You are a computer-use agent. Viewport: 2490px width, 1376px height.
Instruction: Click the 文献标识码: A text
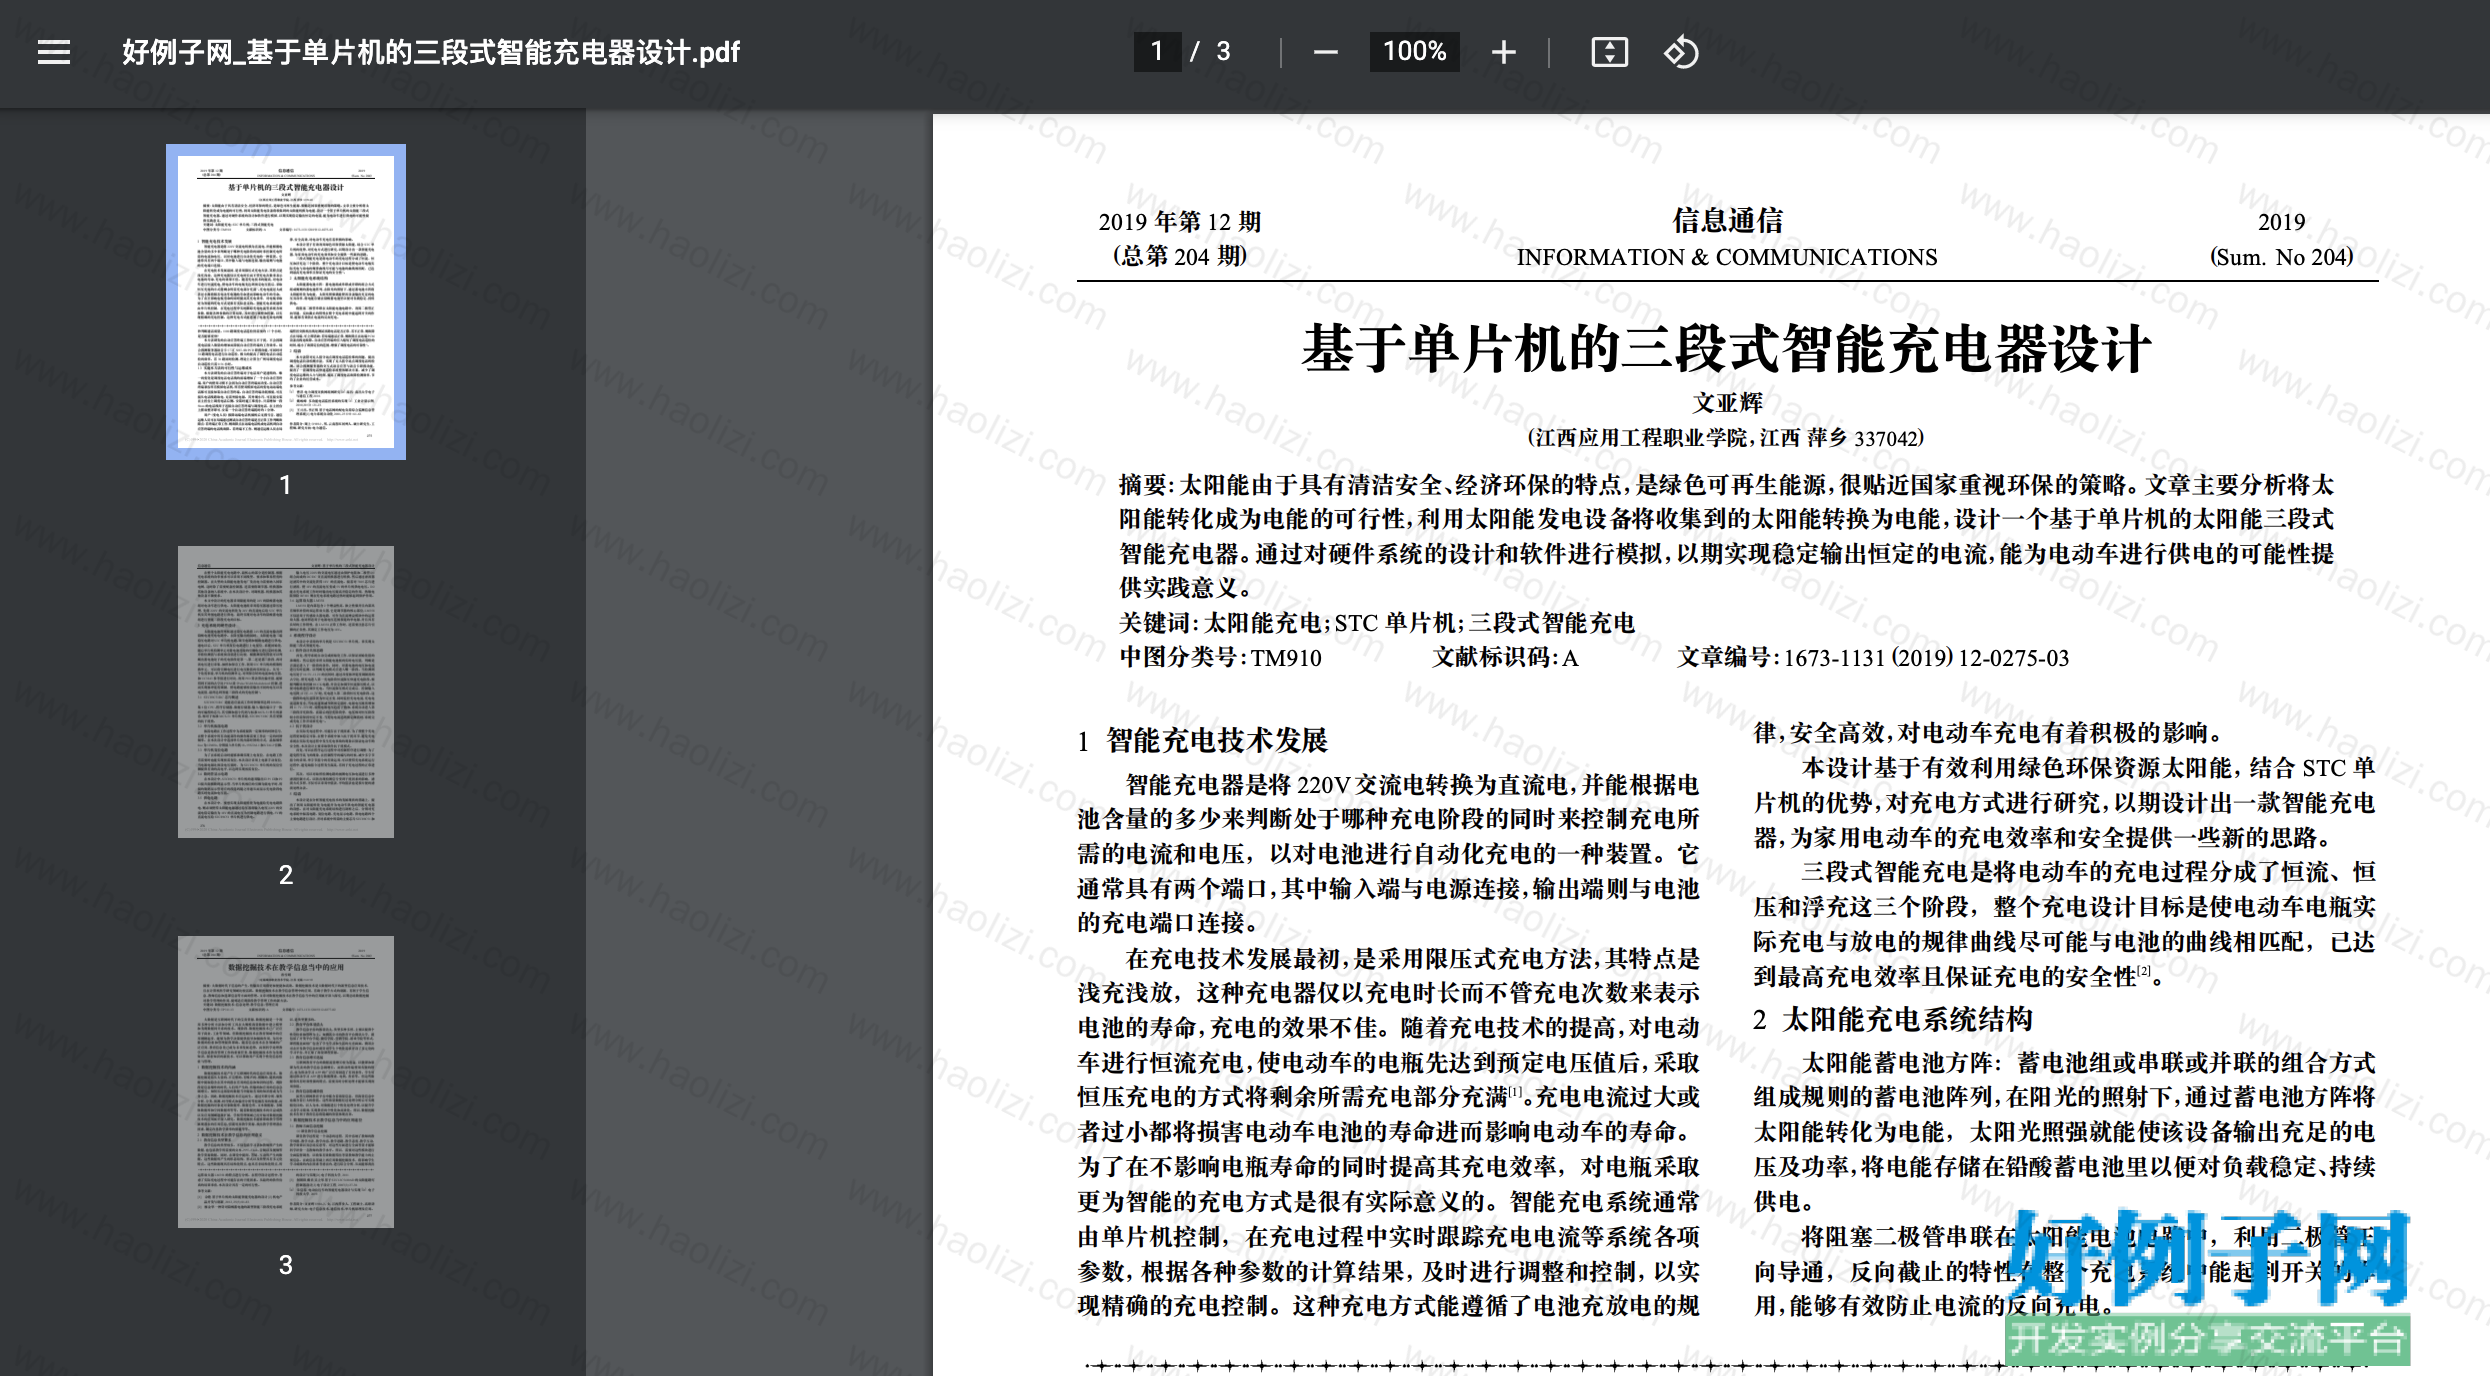tap(1505, 658)
